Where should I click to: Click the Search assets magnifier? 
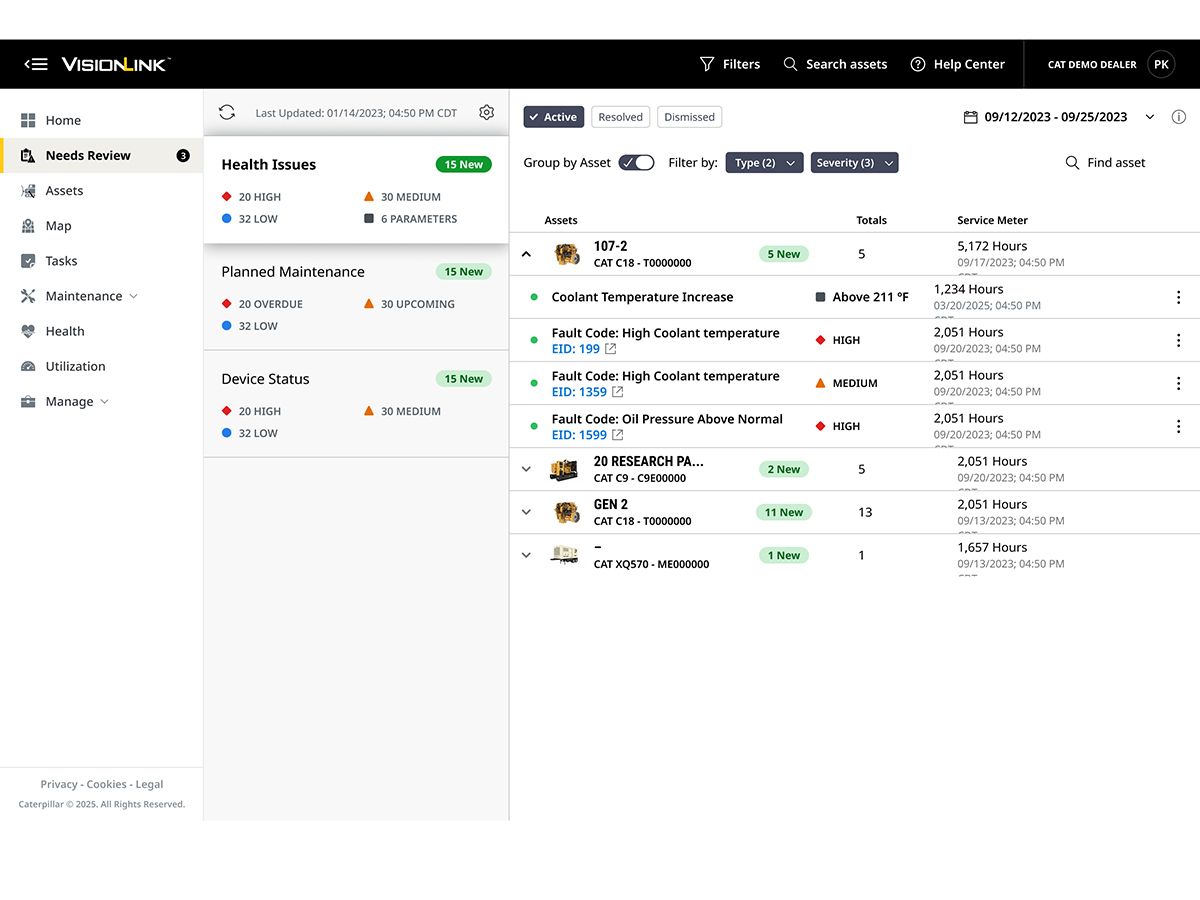click(790, 64)
